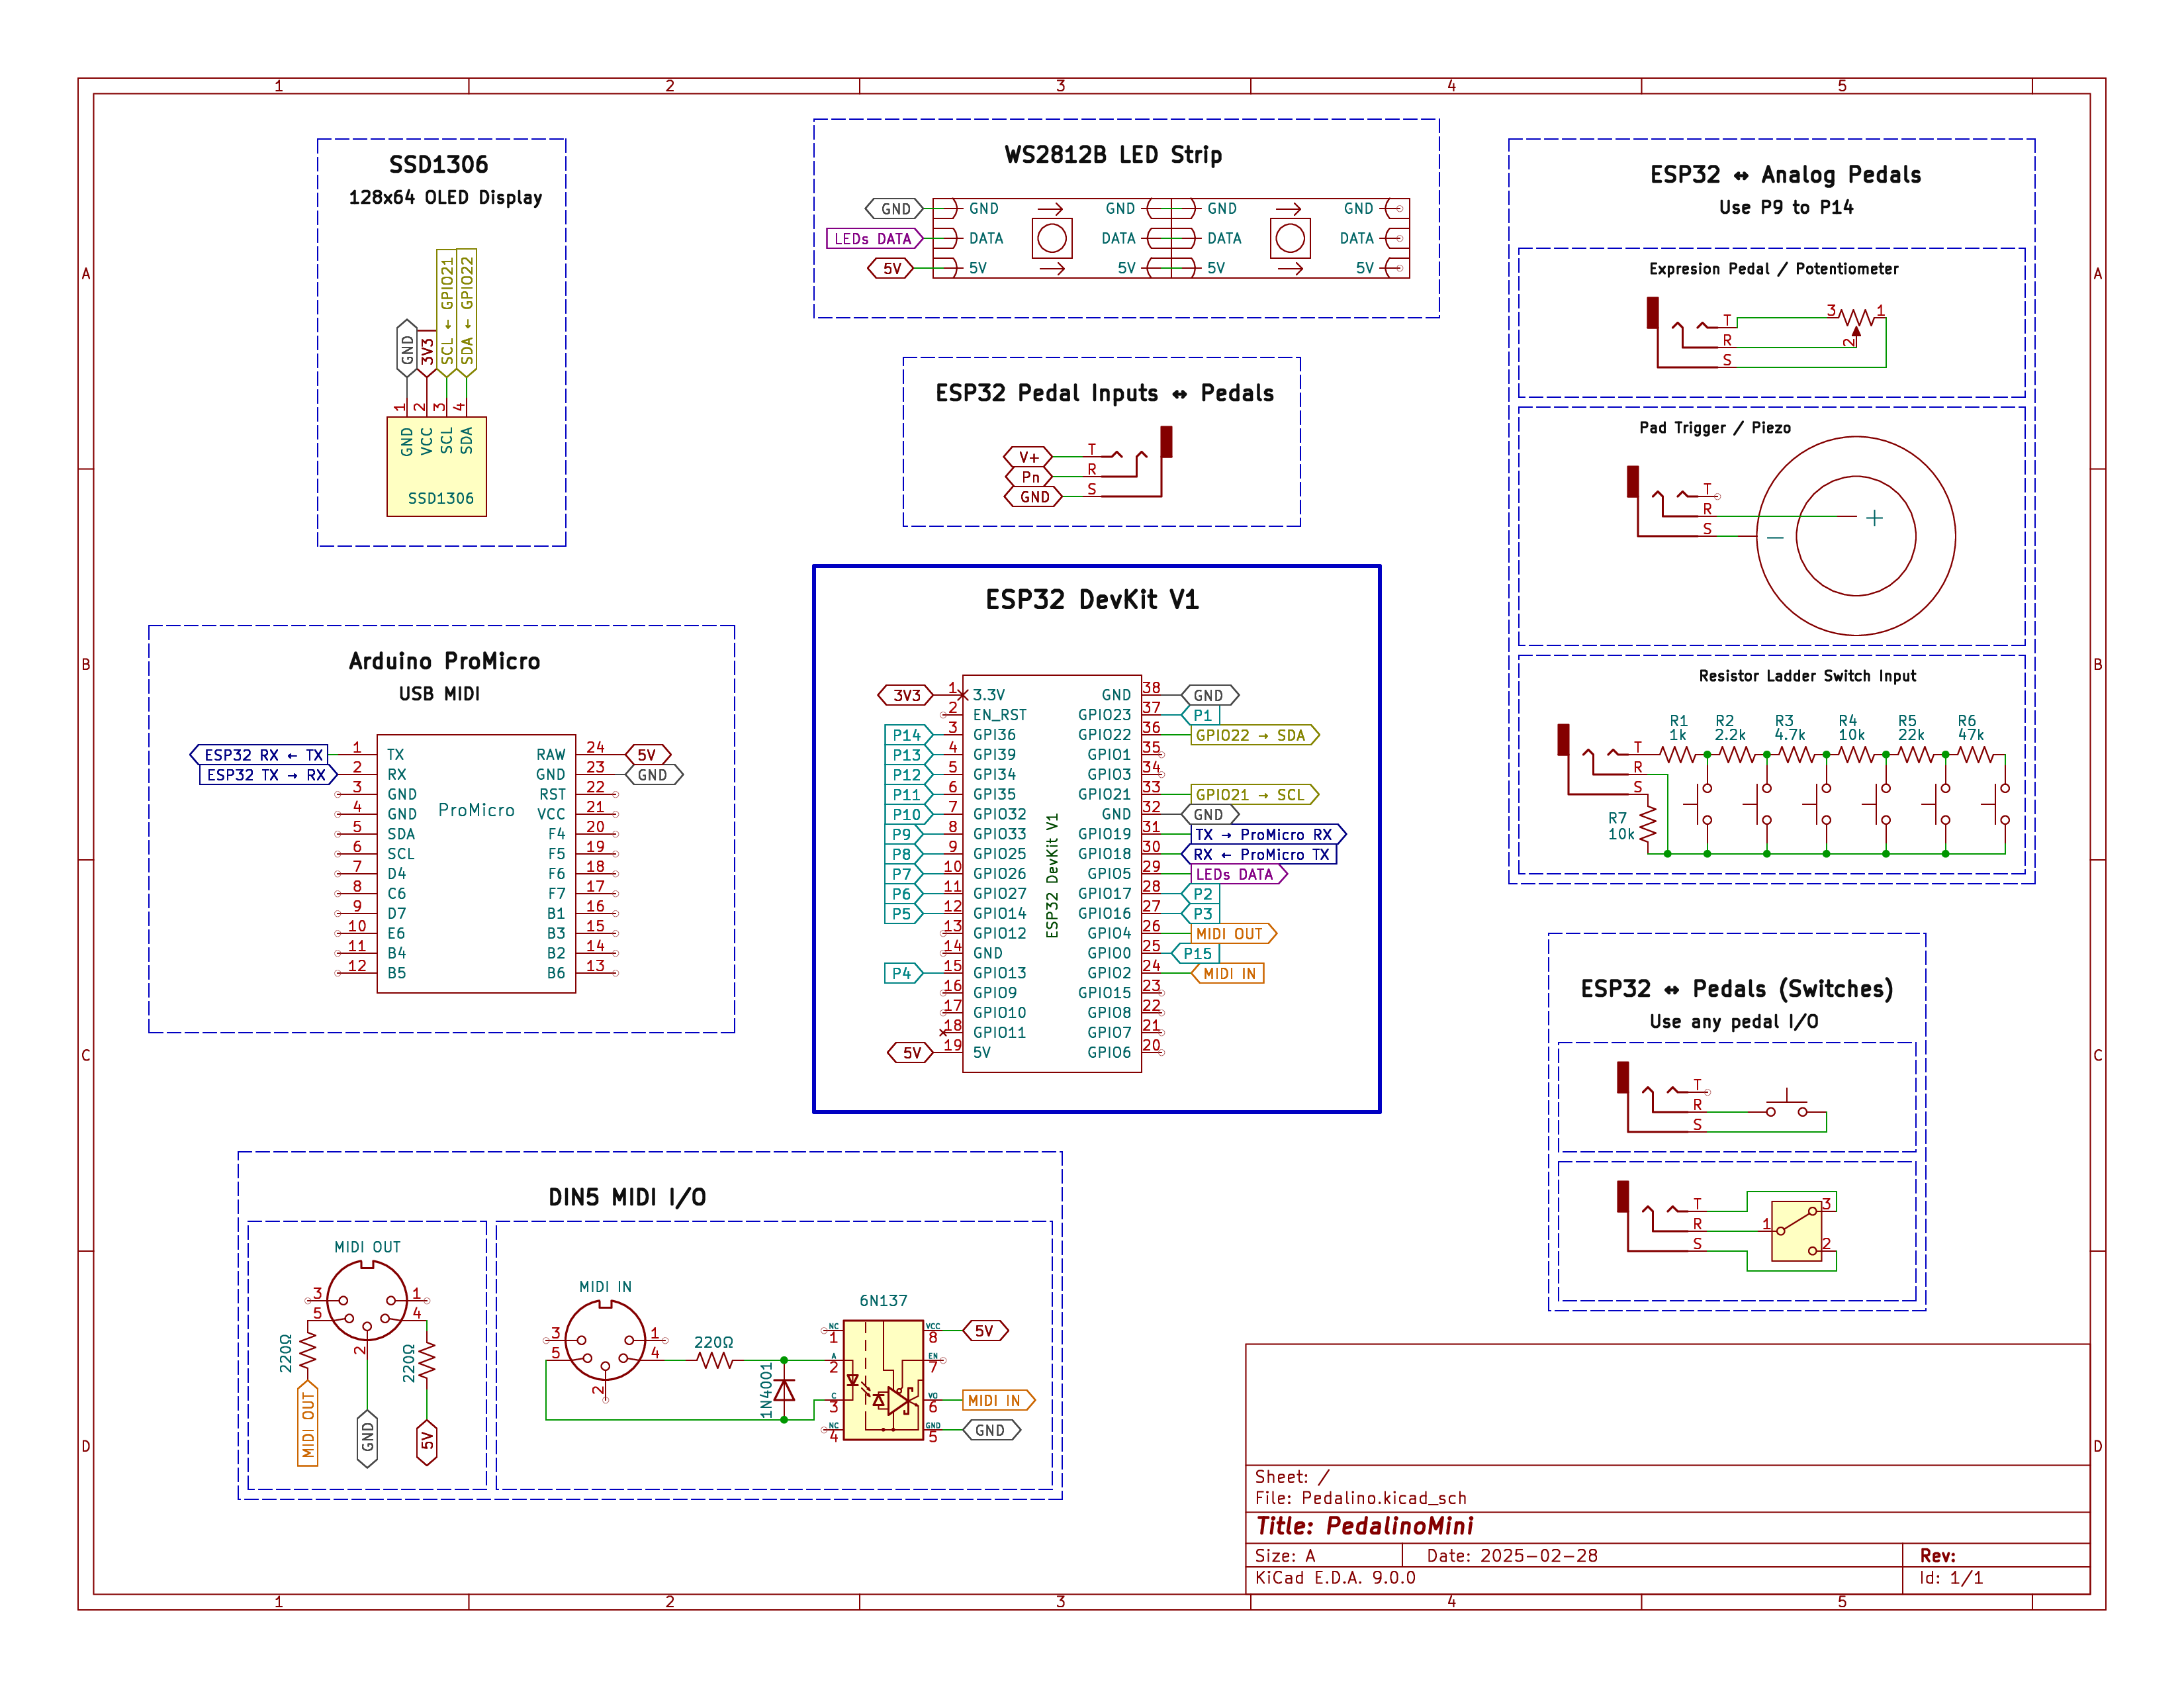Screen dimensions: 2184x1688
Task: Select resistor R5 22k in the ladder
Action: coord(1916,755)
